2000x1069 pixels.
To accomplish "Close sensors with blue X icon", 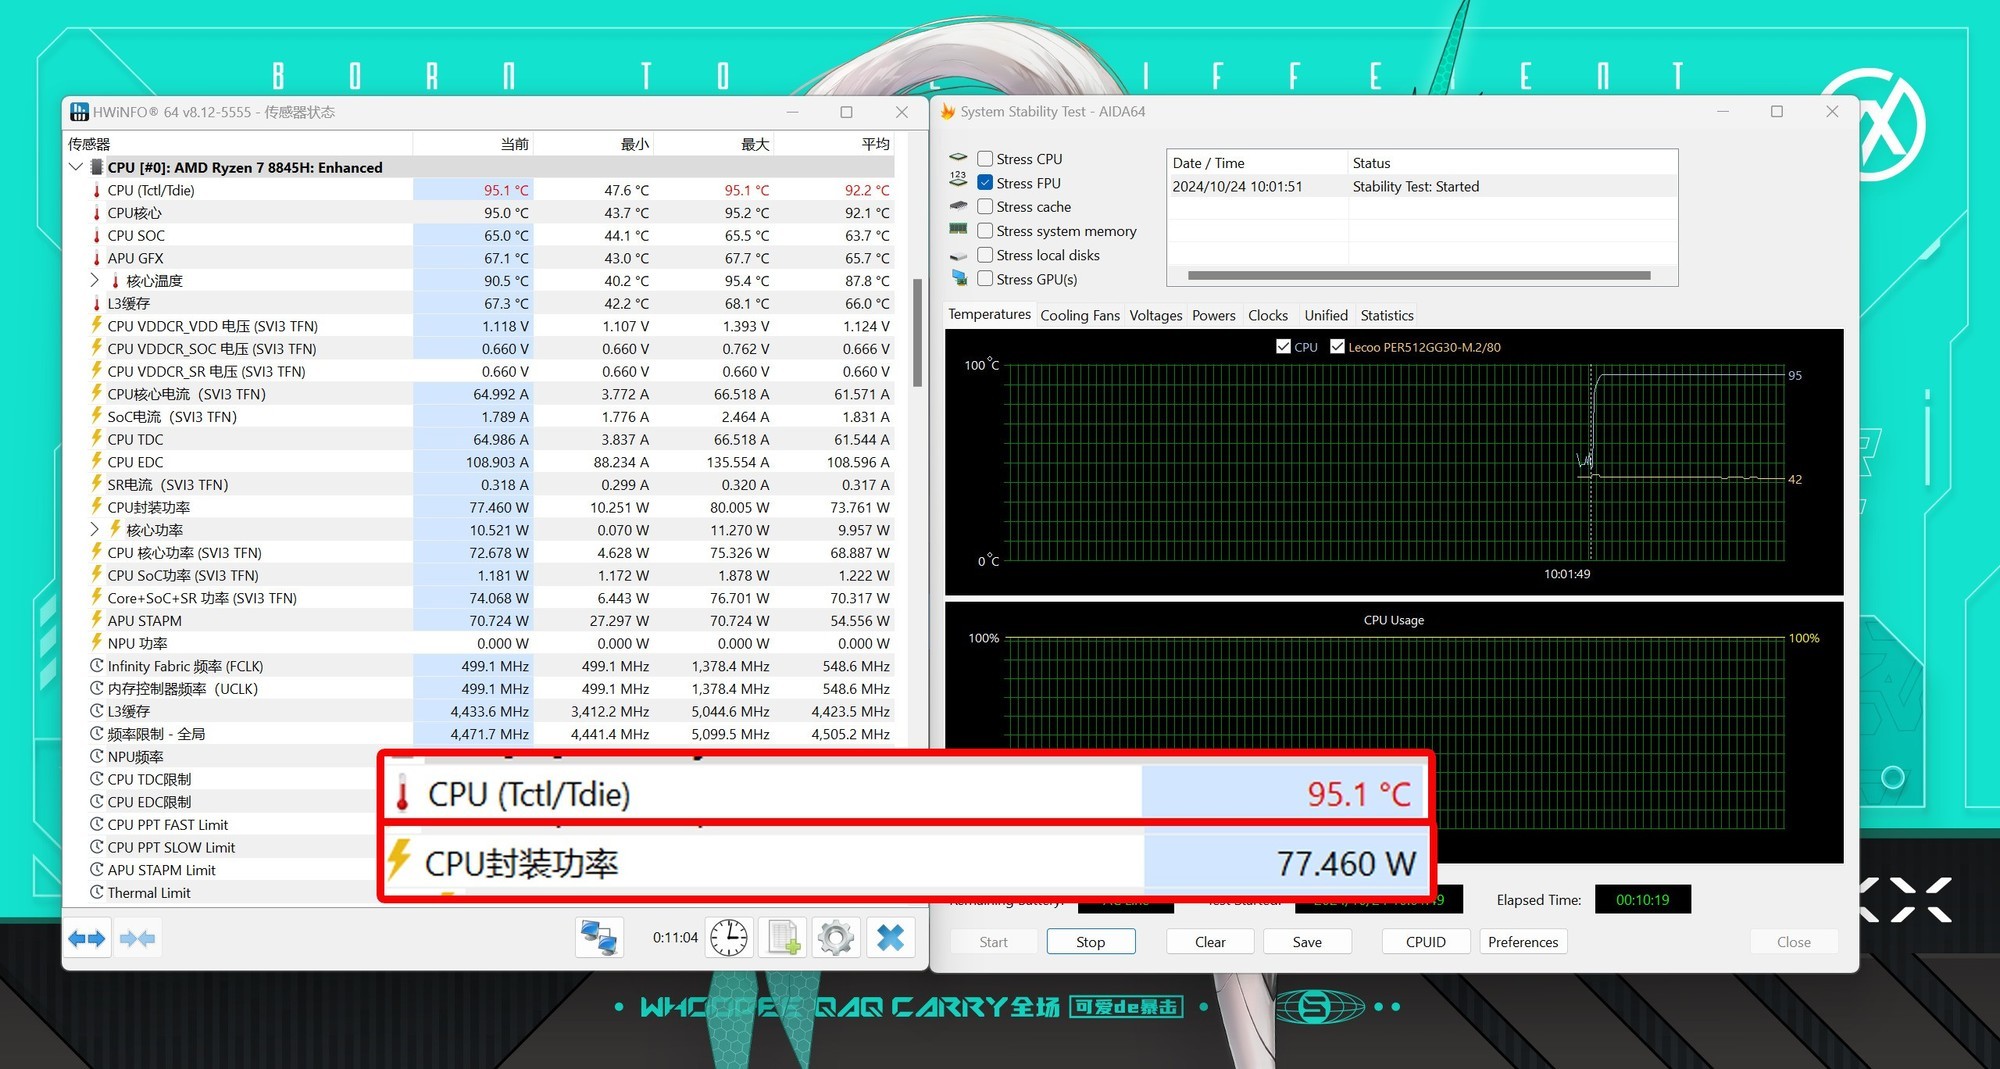I will [x=890, y=938].
